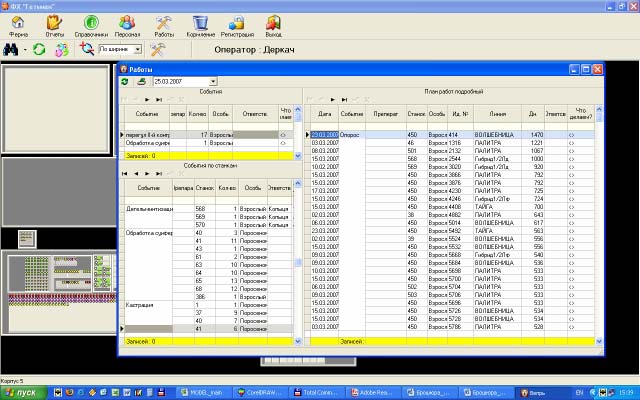Select row with Ид. № 4408 ТАЙГА
The image size is (640, 400).
pos(452,207)
